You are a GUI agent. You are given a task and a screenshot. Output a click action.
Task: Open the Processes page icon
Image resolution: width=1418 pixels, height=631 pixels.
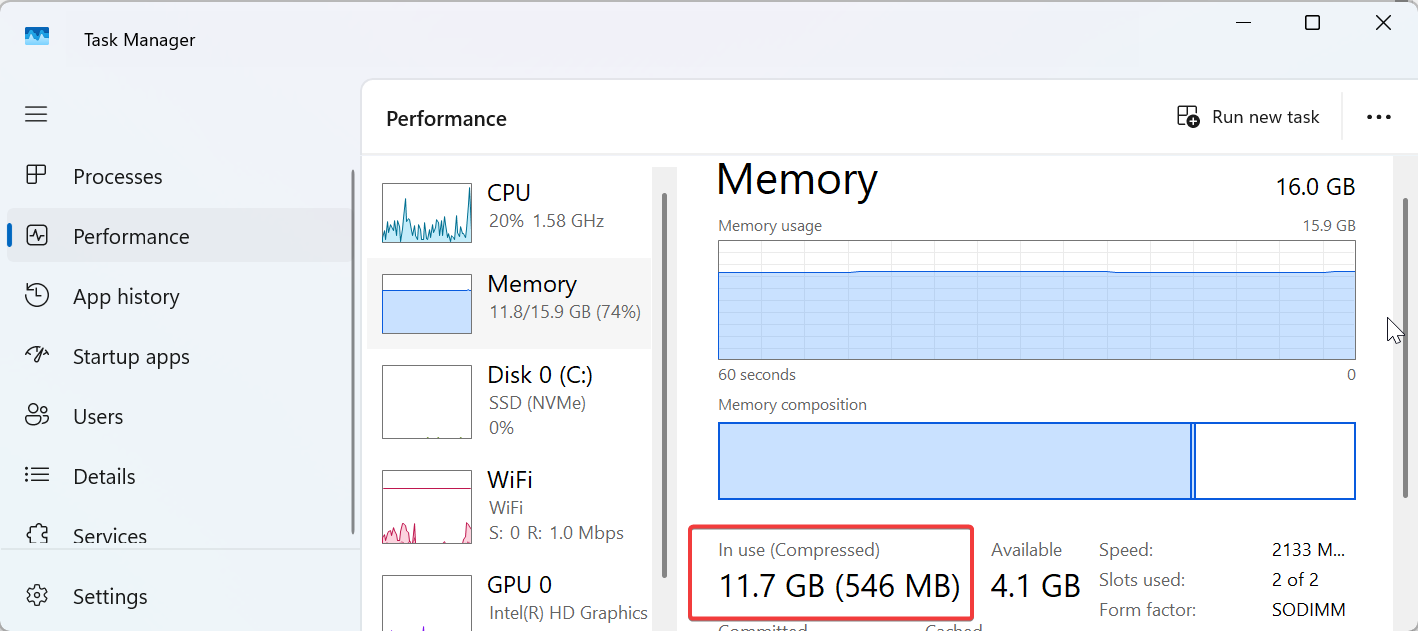(36, 176)
